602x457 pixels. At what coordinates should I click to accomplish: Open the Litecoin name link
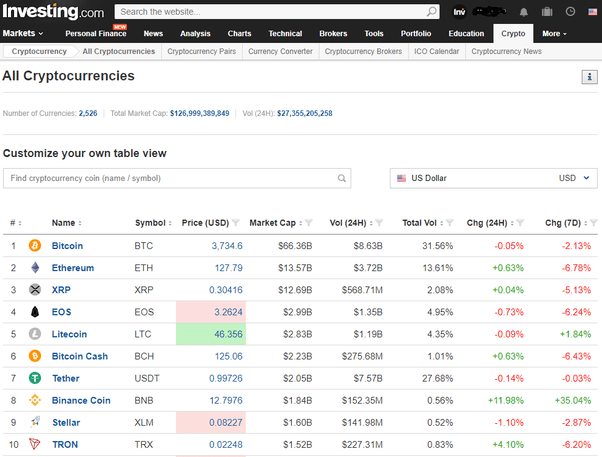click(x=69, y=334)
